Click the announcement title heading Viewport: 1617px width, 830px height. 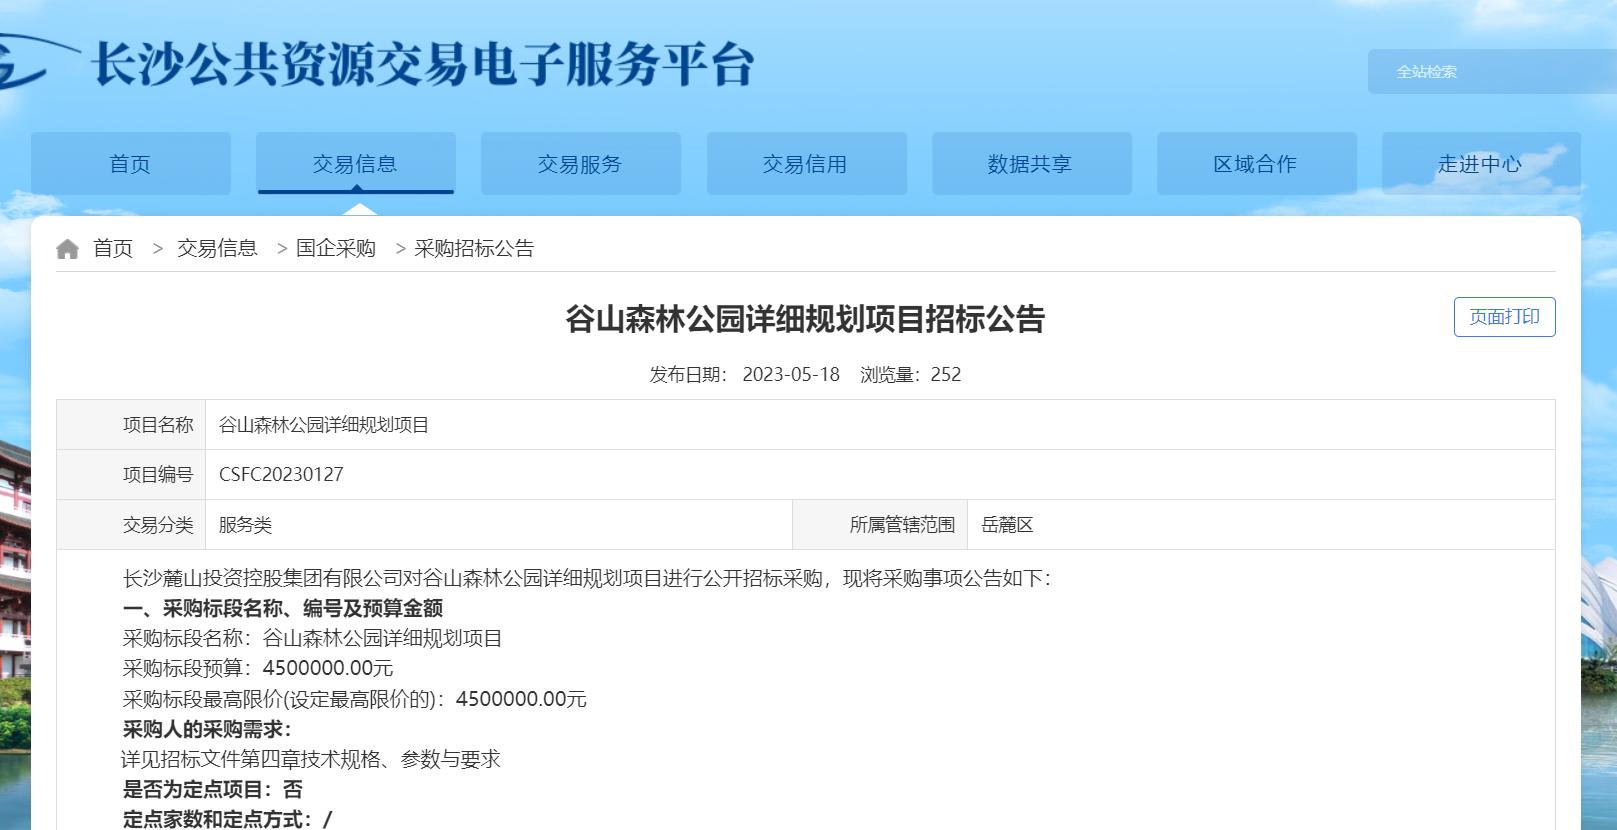click(805, 319)
